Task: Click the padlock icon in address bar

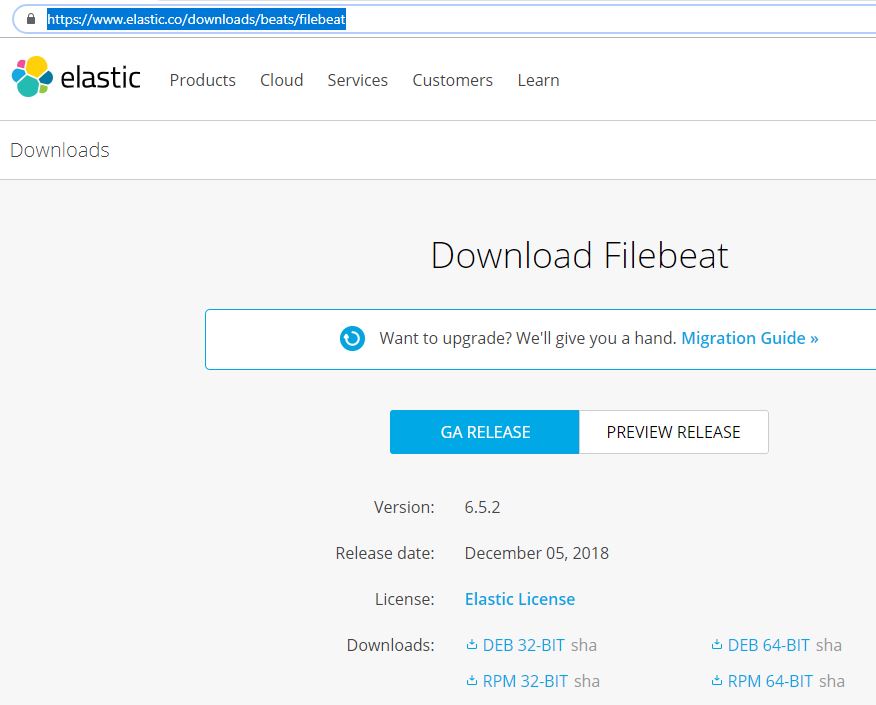Action: 31,20
